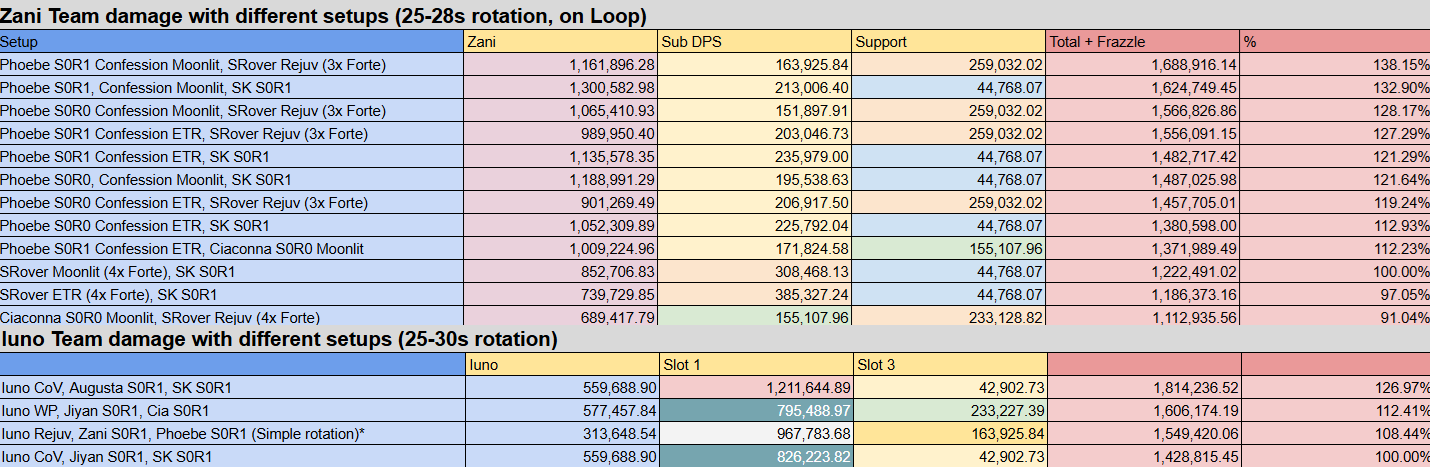Viewport: 1430px width, 467px height.
Task: Click Zani damage cell 739,729.85
Action: tap(561, 295)
